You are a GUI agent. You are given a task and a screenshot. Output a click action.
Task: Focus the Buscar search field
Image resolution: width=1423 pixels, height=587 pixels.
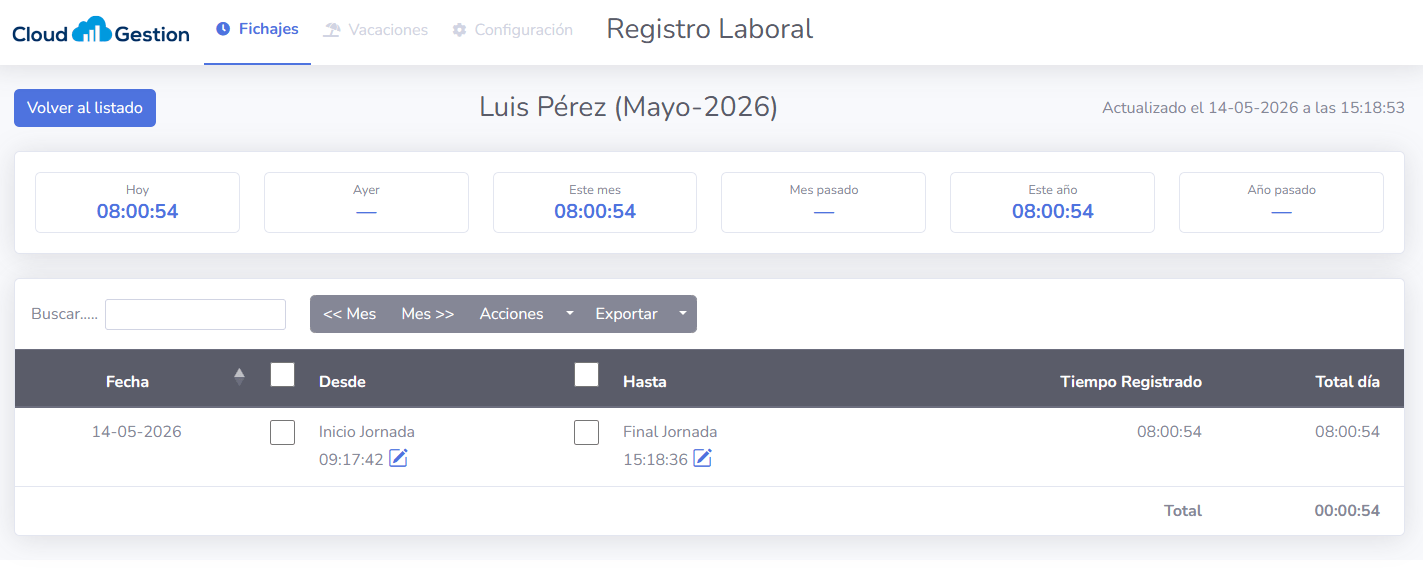[195, 314]
